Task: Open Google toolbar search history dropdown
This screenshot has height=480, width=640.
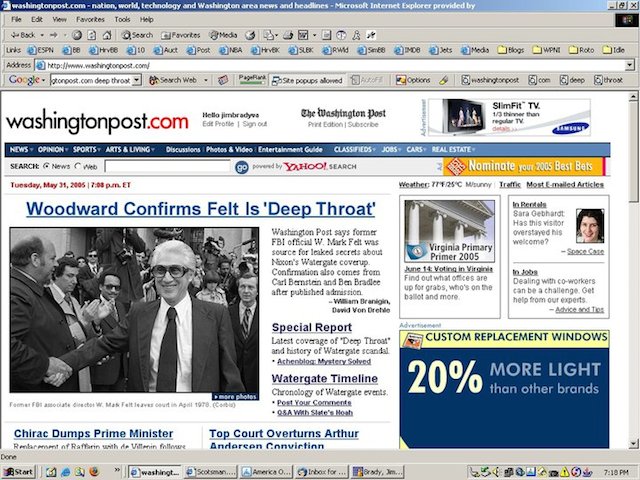Action: point(137,80)
